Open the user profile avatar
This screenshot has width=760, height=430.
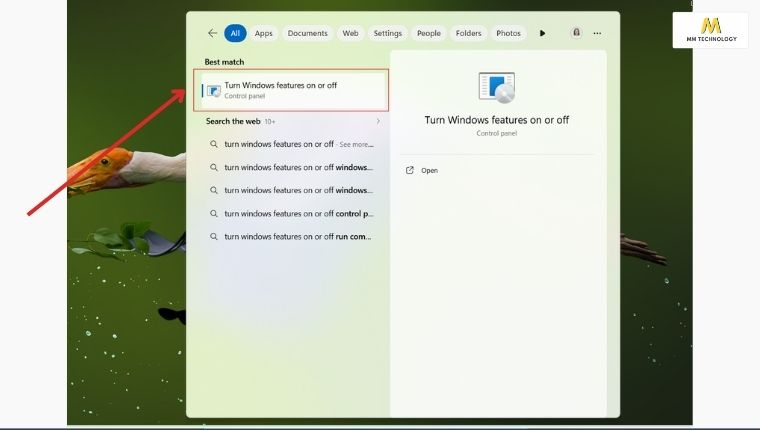[x=576, y=32]
